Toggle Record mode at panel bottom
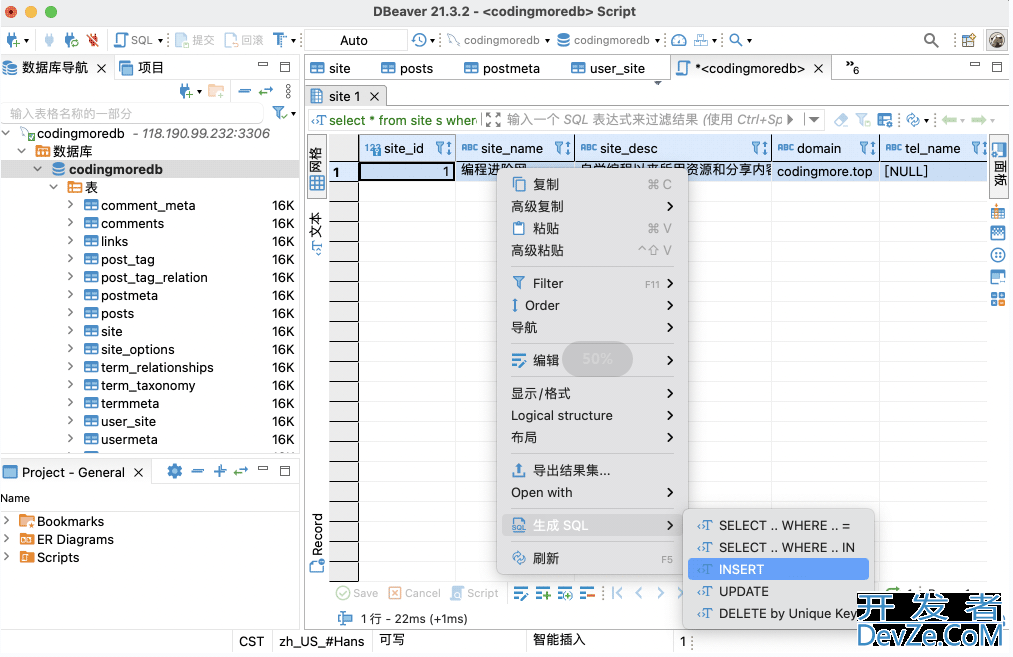 pyautogui.click(x=317, y=543)
